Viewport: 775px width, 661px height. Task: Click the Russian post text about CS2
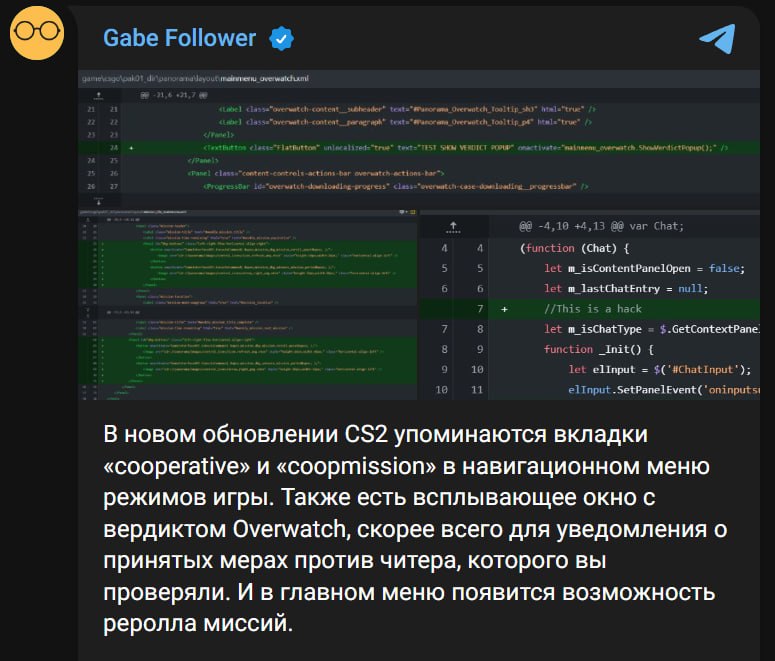pyautogui.click(x=415, y=529)
